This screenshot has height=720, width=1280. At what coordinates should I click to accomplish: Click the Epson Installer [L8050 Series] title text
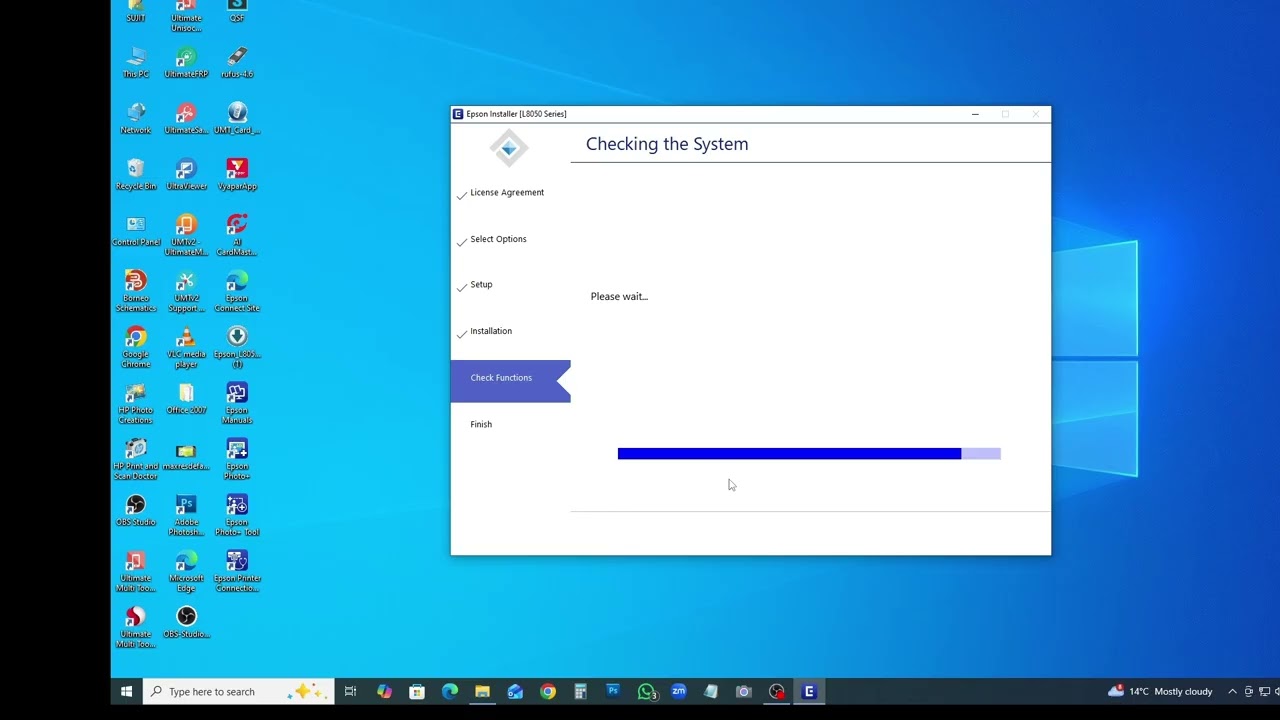(516, 114)
